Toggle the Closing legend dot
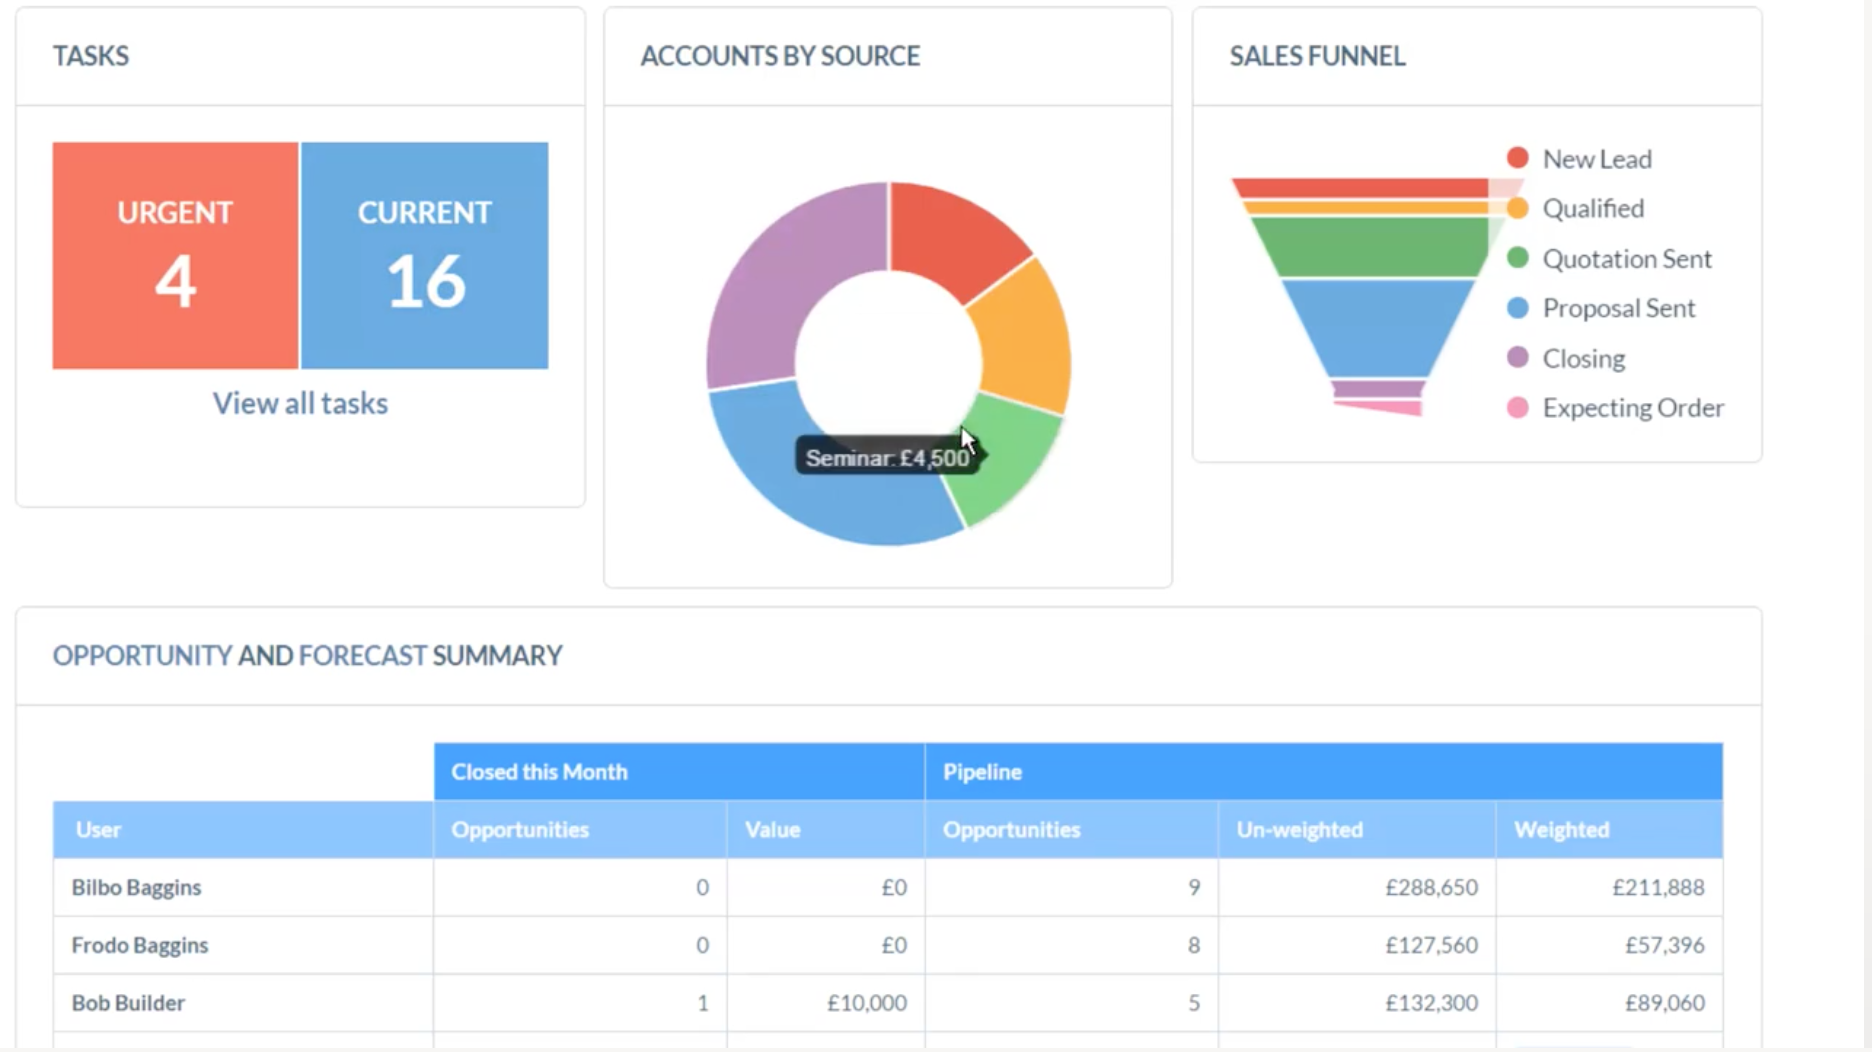 pos(1517,357)
